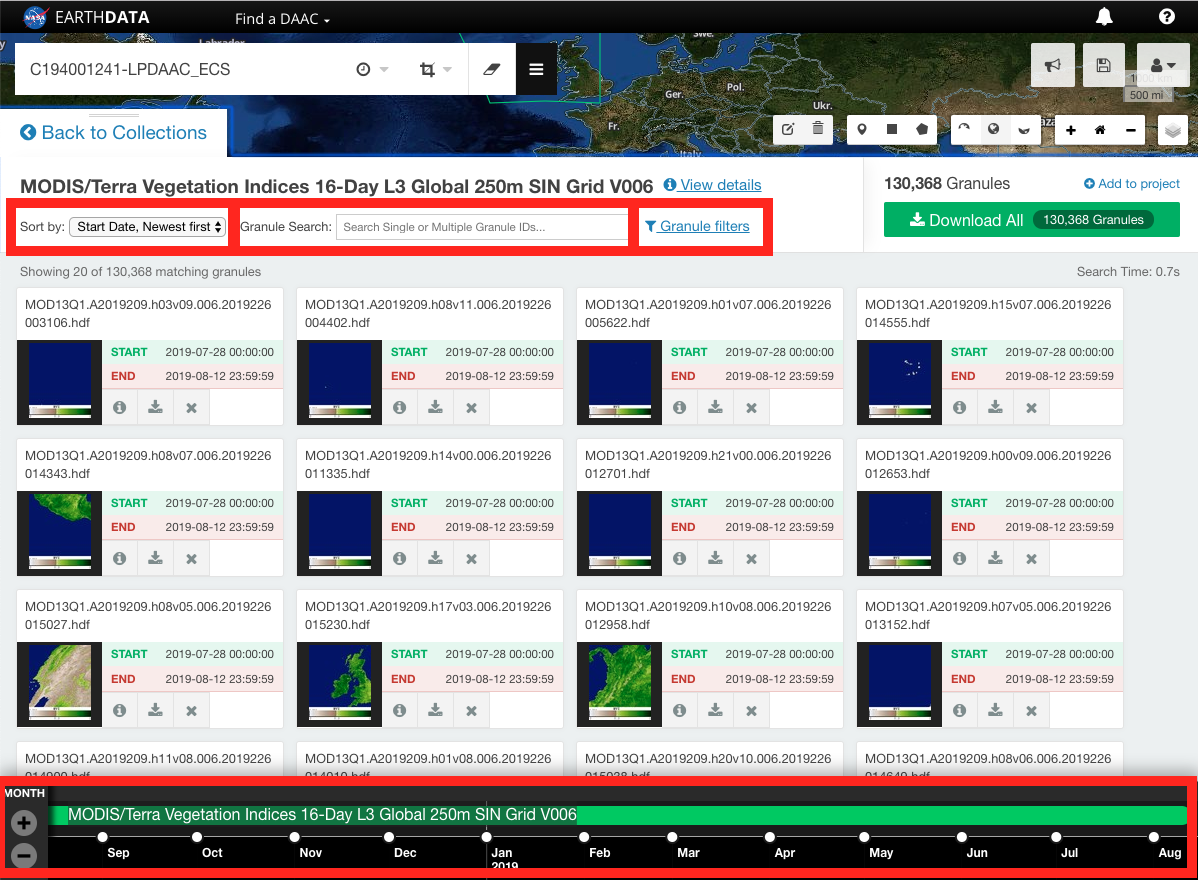The height and width of the screenshot is (880, 1198).
Task: Zoom out the timeline
Action: point(24,855)
